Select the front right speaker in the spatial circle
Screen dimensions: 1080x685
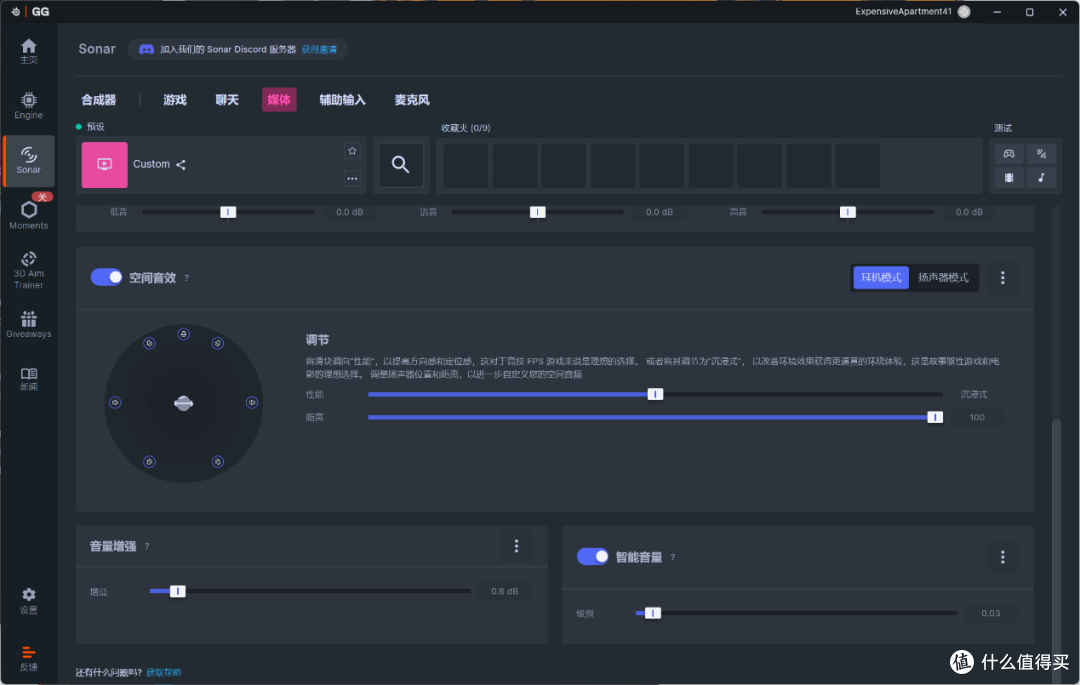pyautogui.click(x=218, y=343)
